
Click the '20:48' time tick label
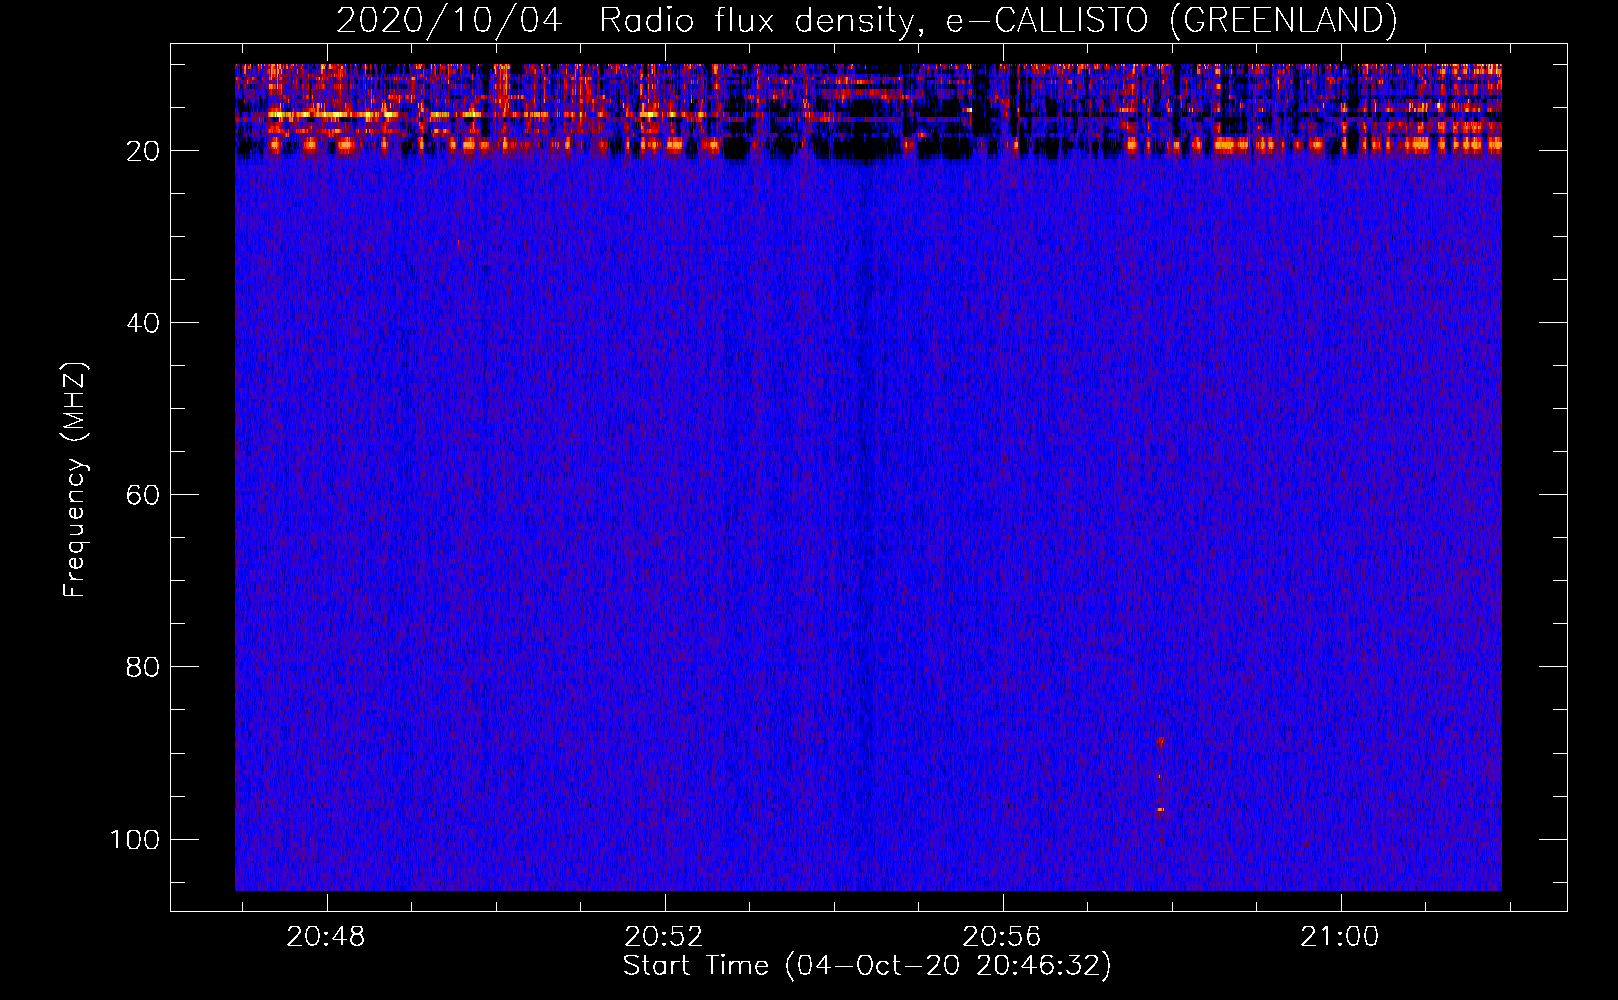326,937
